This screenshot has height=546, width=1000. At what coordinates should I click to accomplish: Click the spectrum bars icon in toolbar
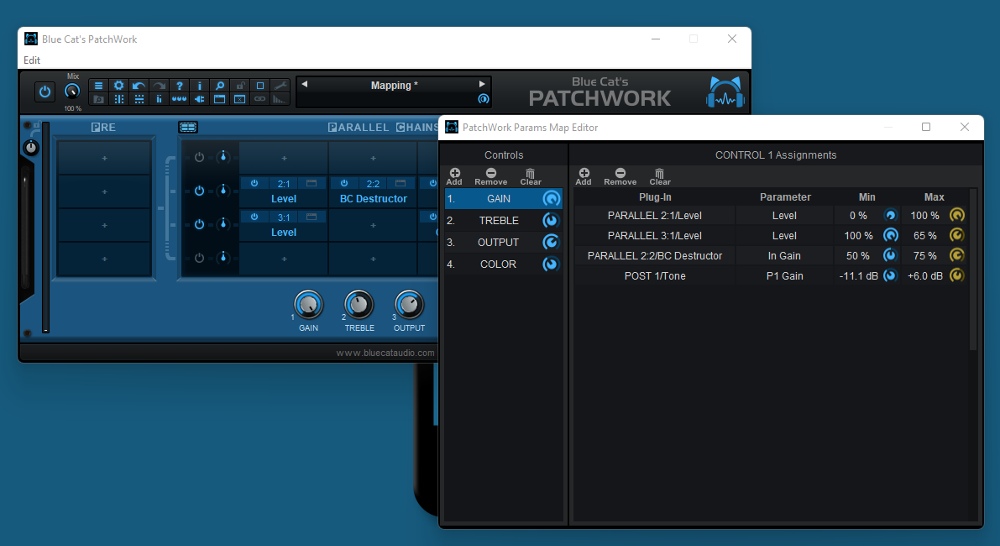coord(280,99)
